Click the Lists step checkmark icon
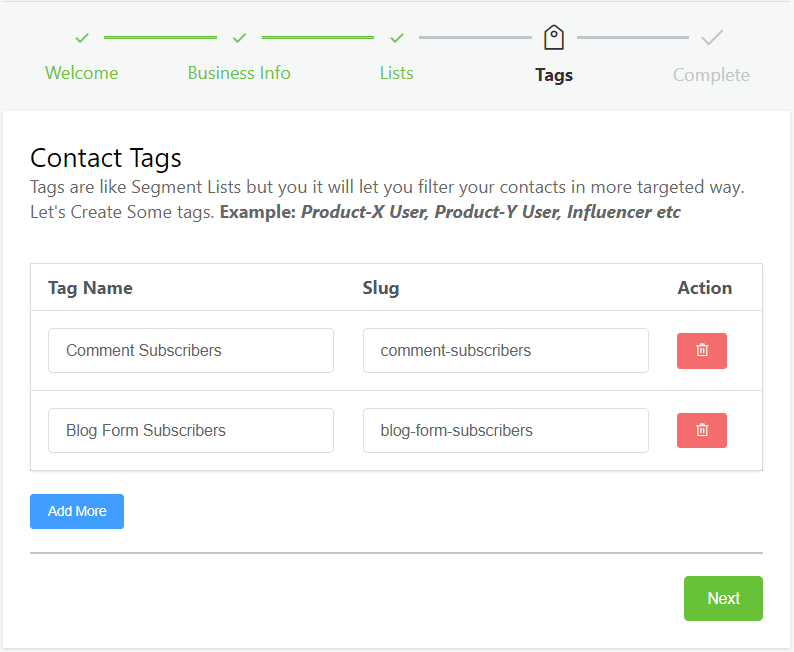This screenshot has width=794, height=652. point(397,38)
